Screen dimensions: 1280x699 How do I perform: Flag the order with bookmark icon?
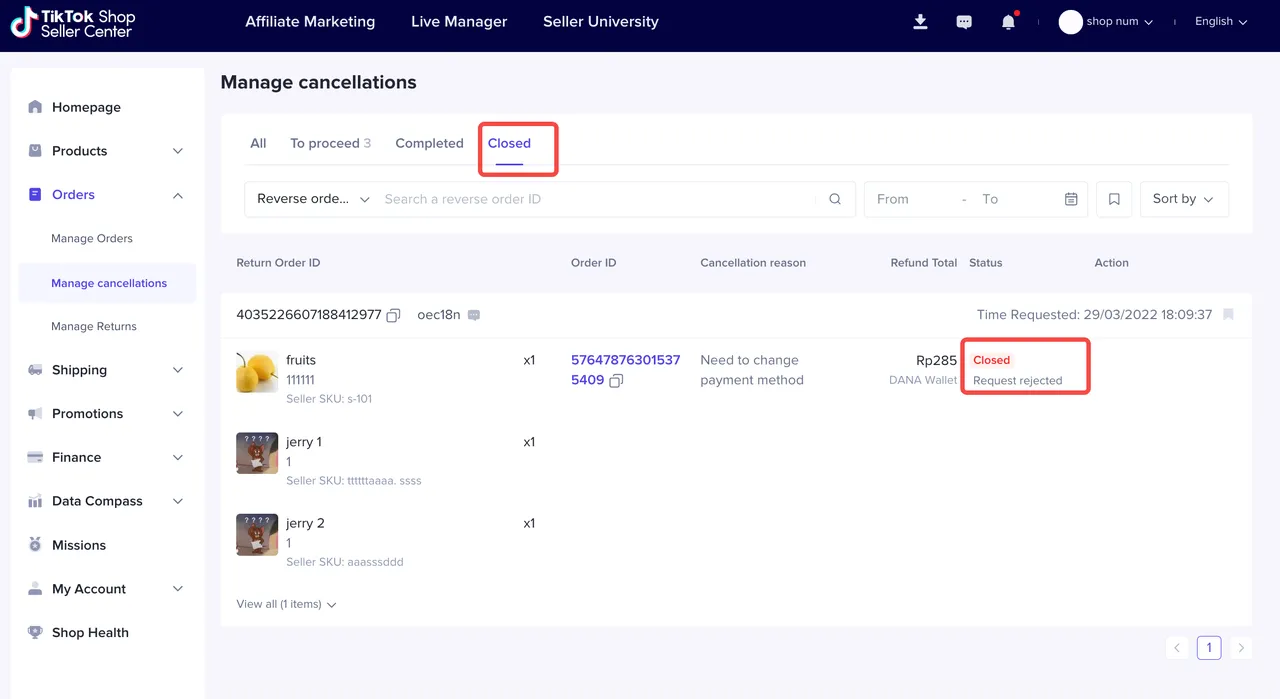click(x=1228, y=315)
